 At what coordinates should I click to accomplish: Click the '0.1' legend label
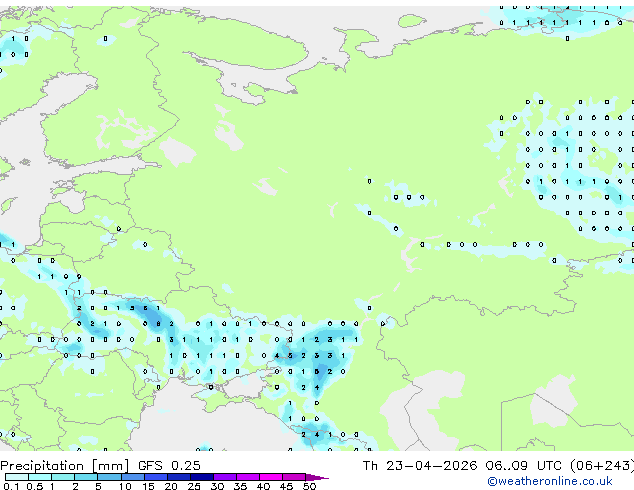tap(11, 486)
